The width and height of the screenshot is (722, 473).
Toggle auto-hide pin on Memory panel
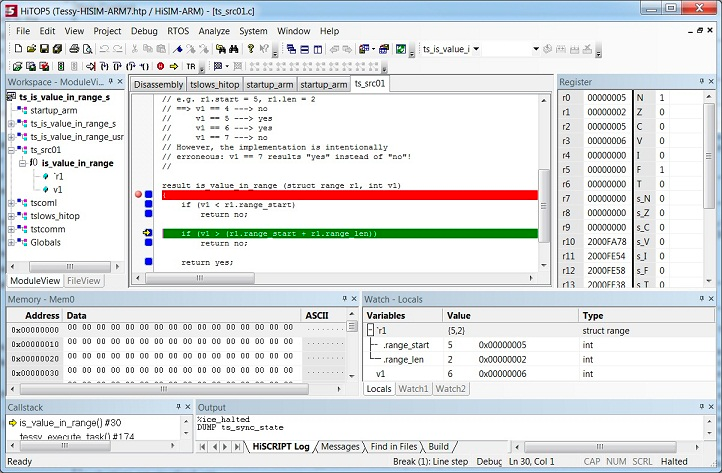coord(344,299)
